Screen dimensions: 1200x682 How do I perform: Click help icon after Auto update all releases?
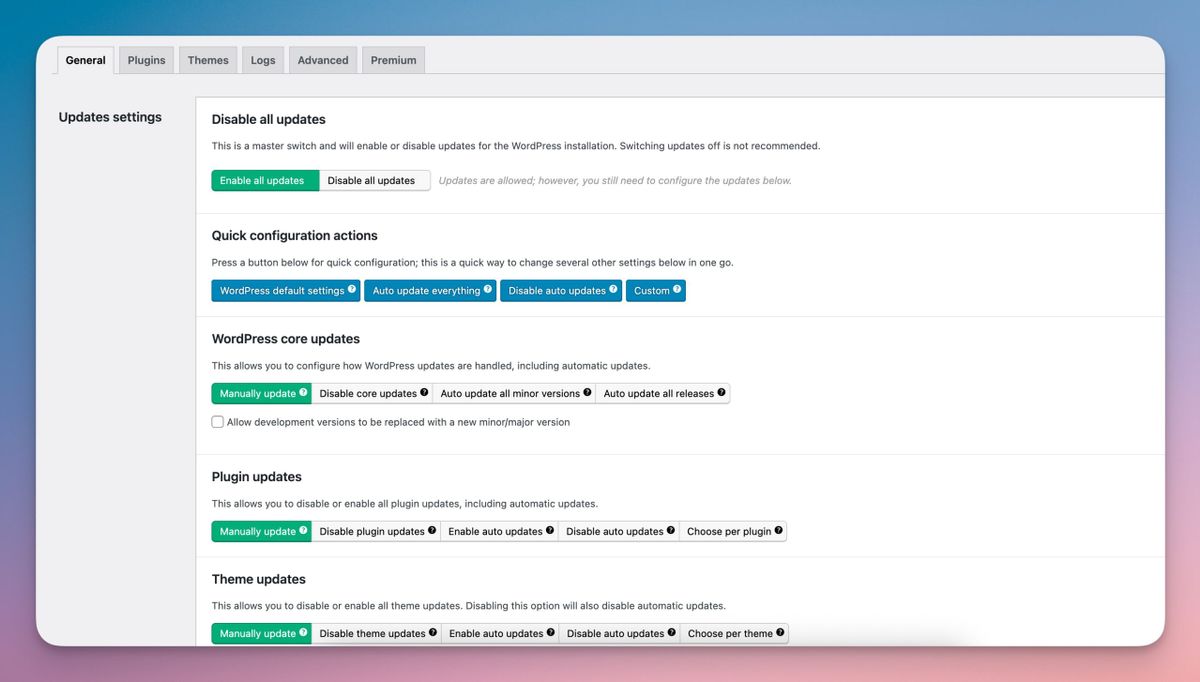721,393
